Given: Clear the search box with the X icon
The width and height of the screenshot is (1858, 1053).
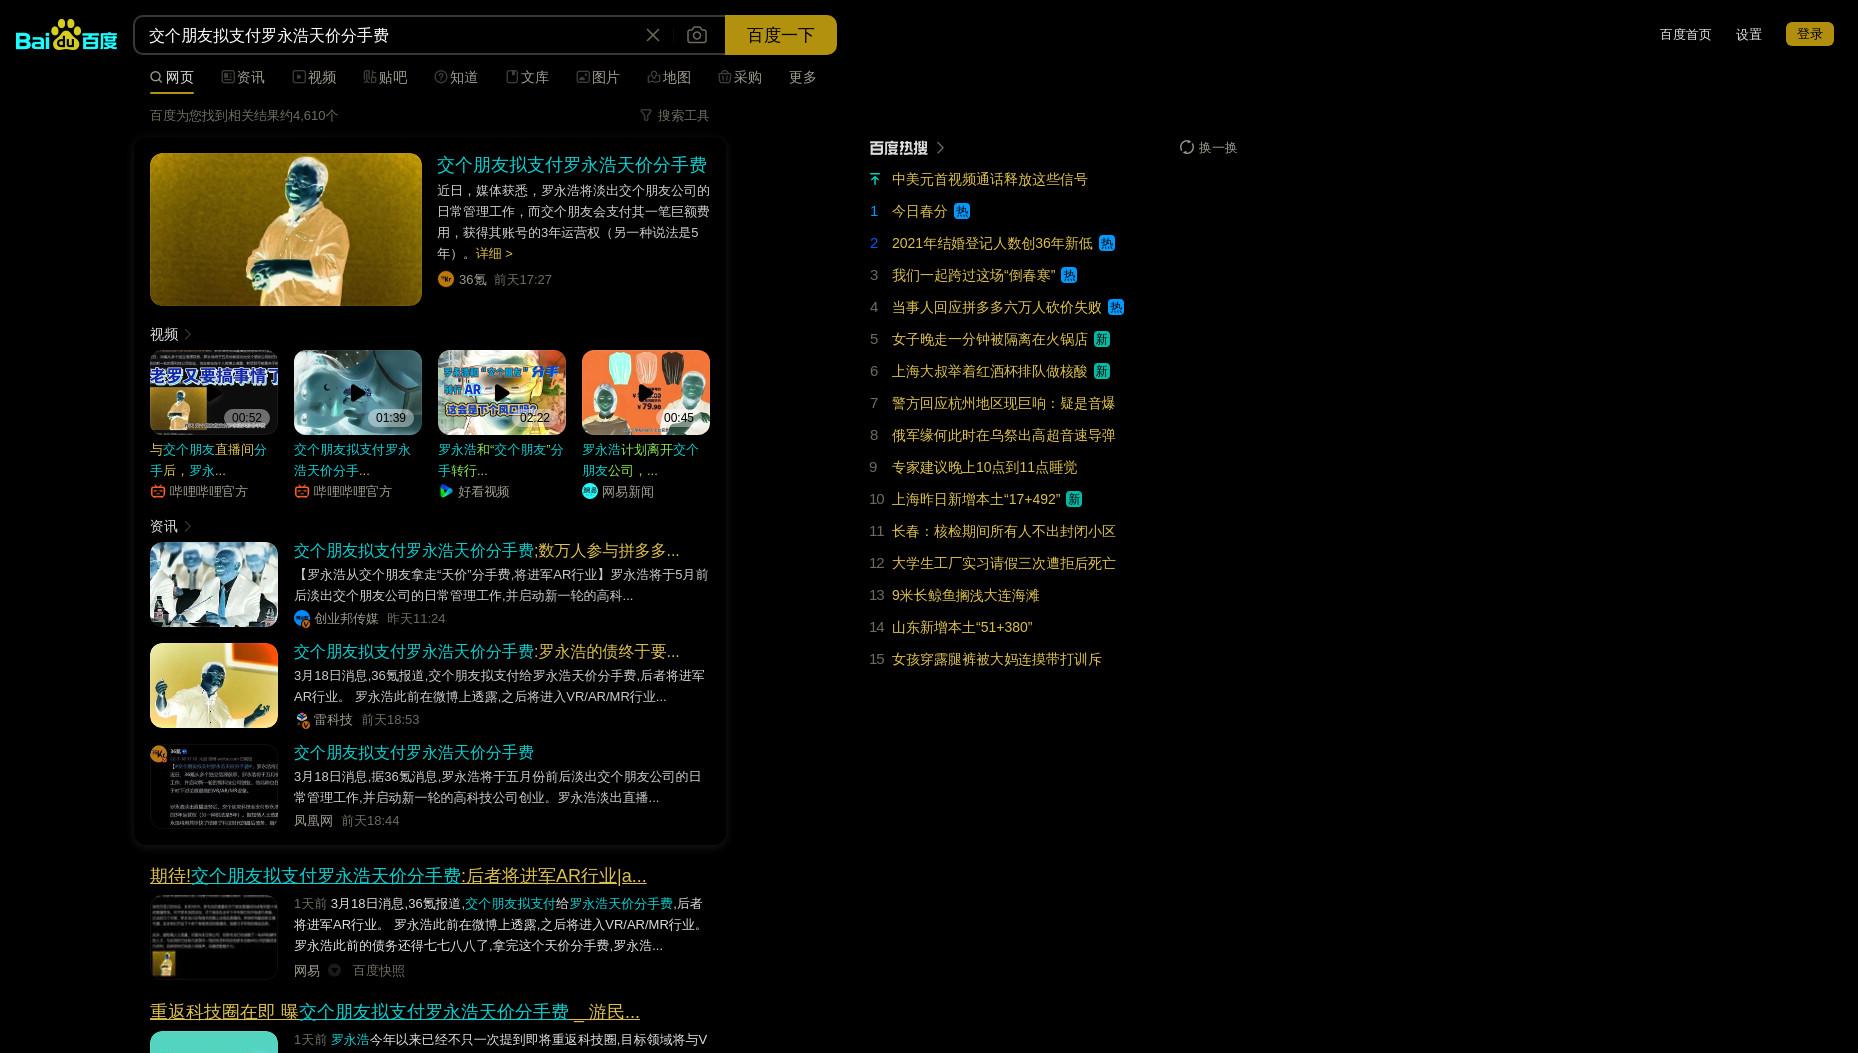Looking at the screenshot, I should tap(653, 35).
